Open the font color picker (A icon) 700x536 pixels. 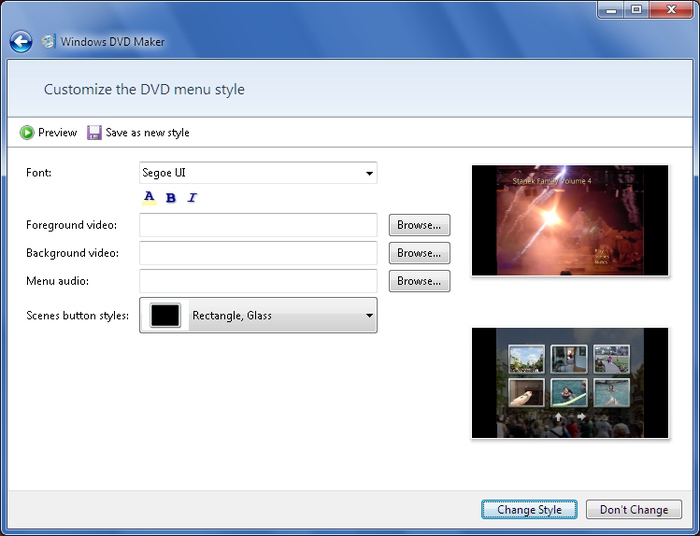(x=149, y=197)
